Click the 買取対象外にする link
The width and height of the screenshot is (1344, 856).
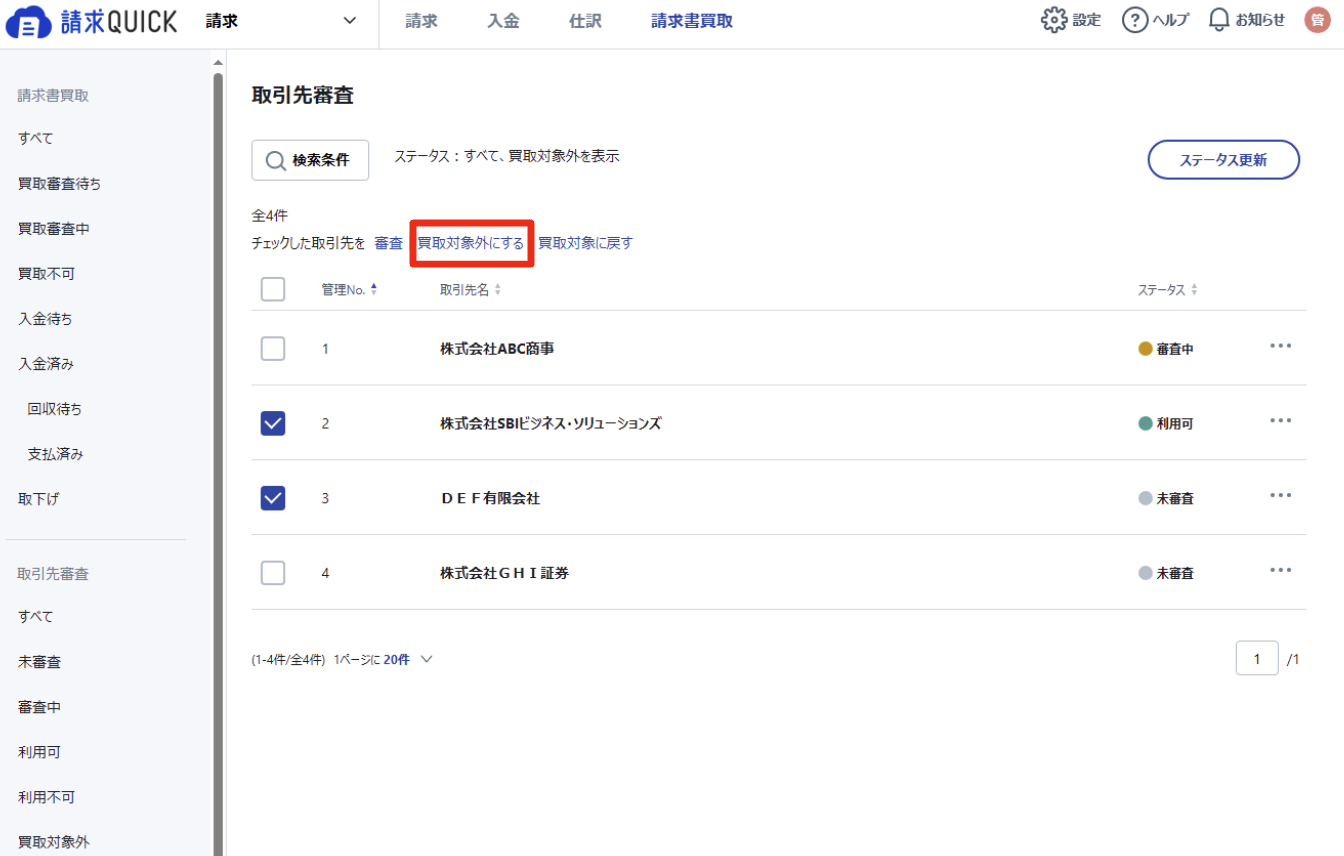tap(471, 243)
